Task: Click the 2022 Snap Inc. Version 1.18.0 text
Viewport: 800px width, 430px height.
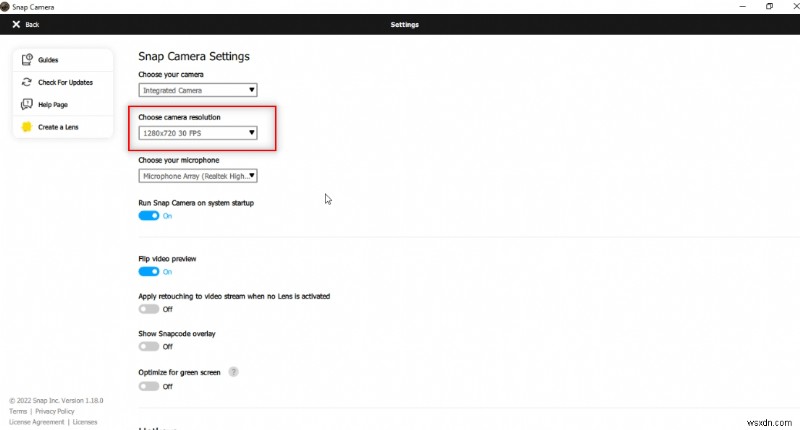Action: tap(56, 400)
